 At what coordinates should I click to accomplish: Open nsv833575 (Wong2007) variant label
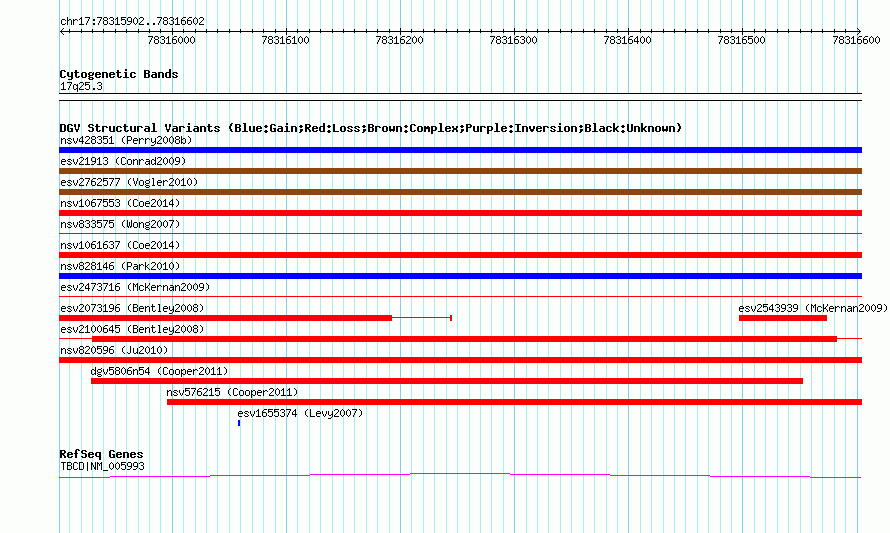tap(120, 224)
